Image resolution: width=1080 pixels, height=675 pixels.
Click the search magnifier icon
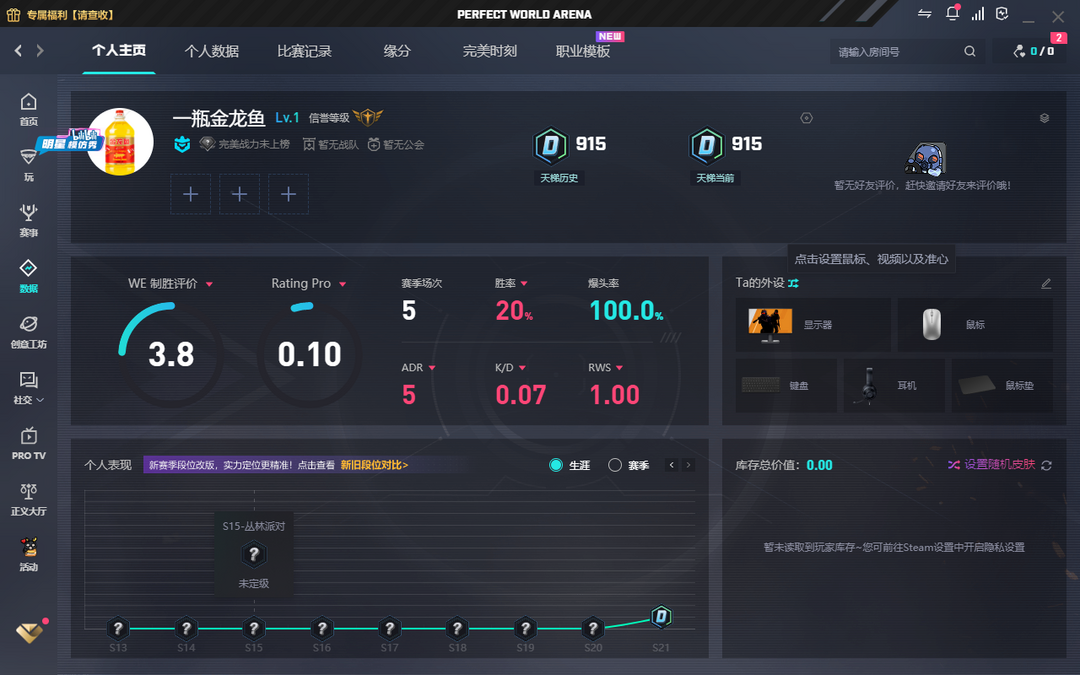click(x=970, y=52)
